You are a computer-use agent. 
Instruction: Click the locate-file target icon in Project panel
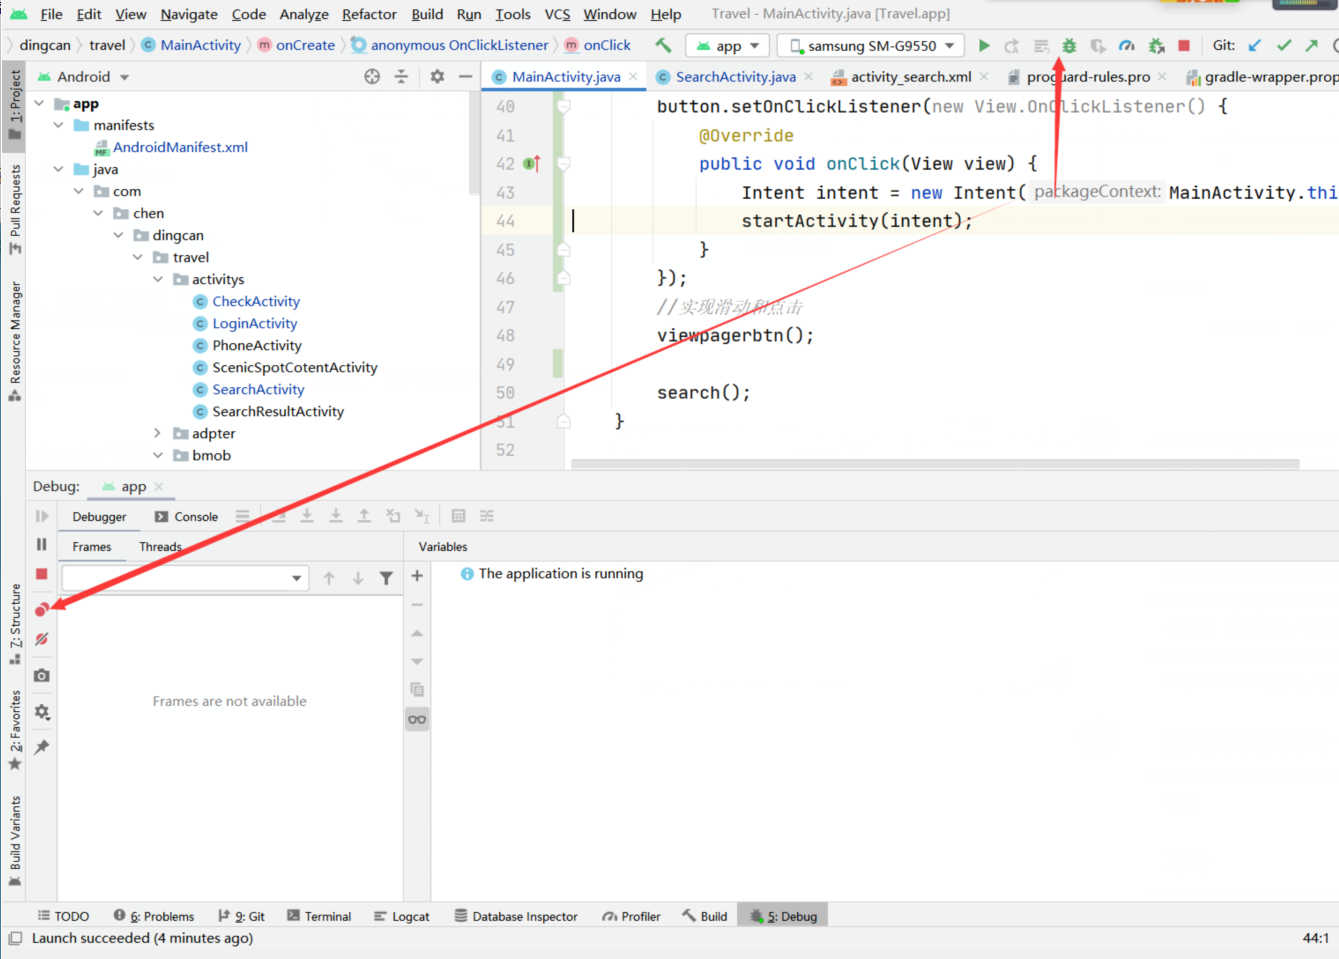pos(372,76)
